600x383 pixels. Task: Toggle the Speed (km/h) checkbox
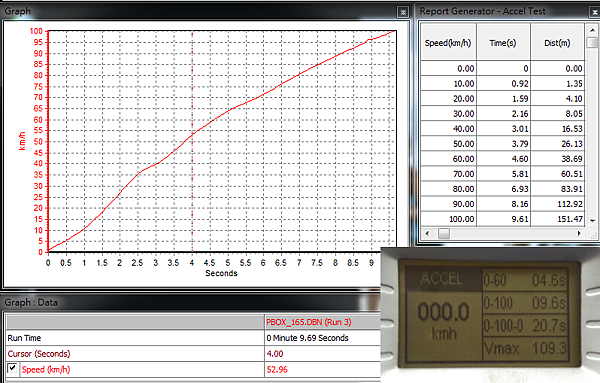coord(12,368)
